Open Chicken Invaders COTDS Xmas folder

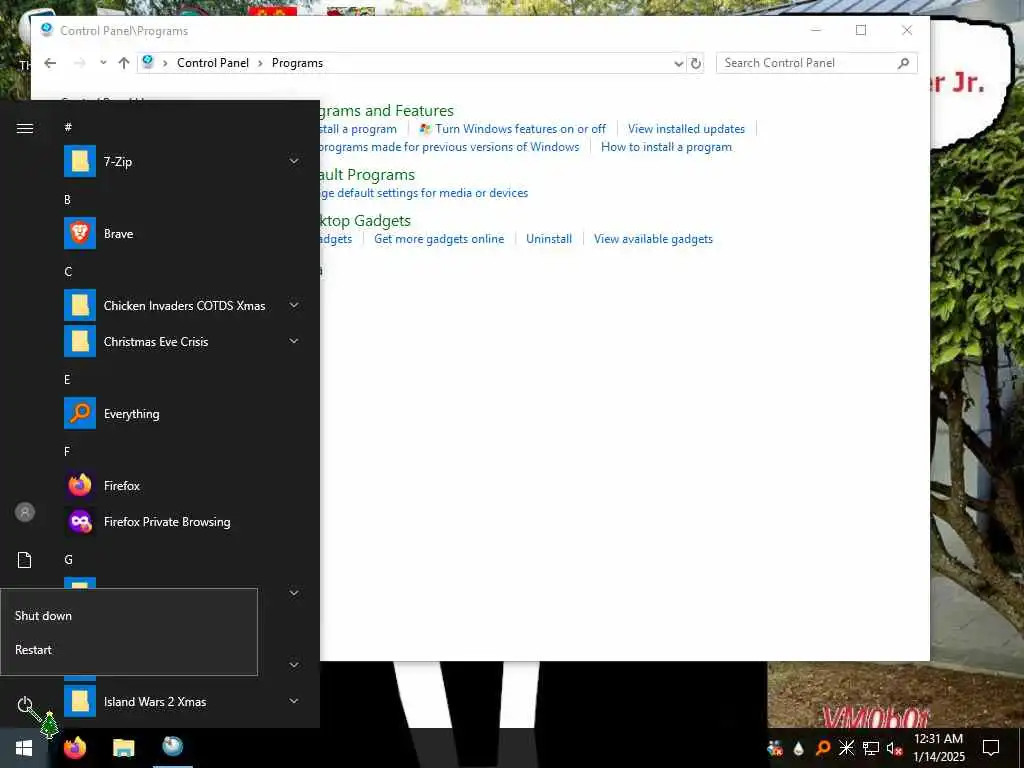tap(182, 306)
